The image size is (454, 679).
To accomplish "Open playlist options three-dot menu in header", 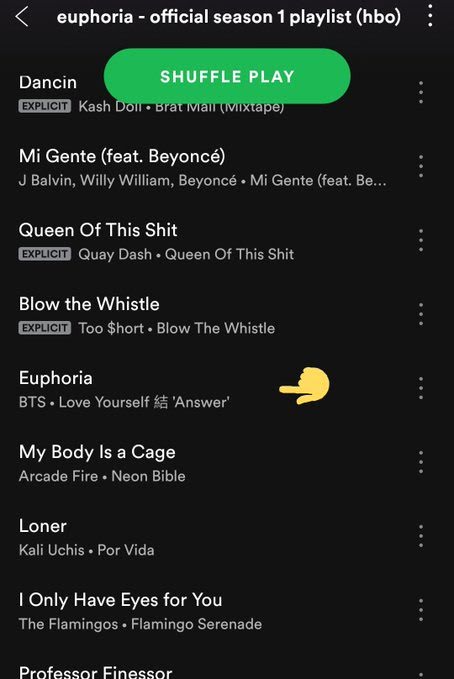I will coord(430,16).
